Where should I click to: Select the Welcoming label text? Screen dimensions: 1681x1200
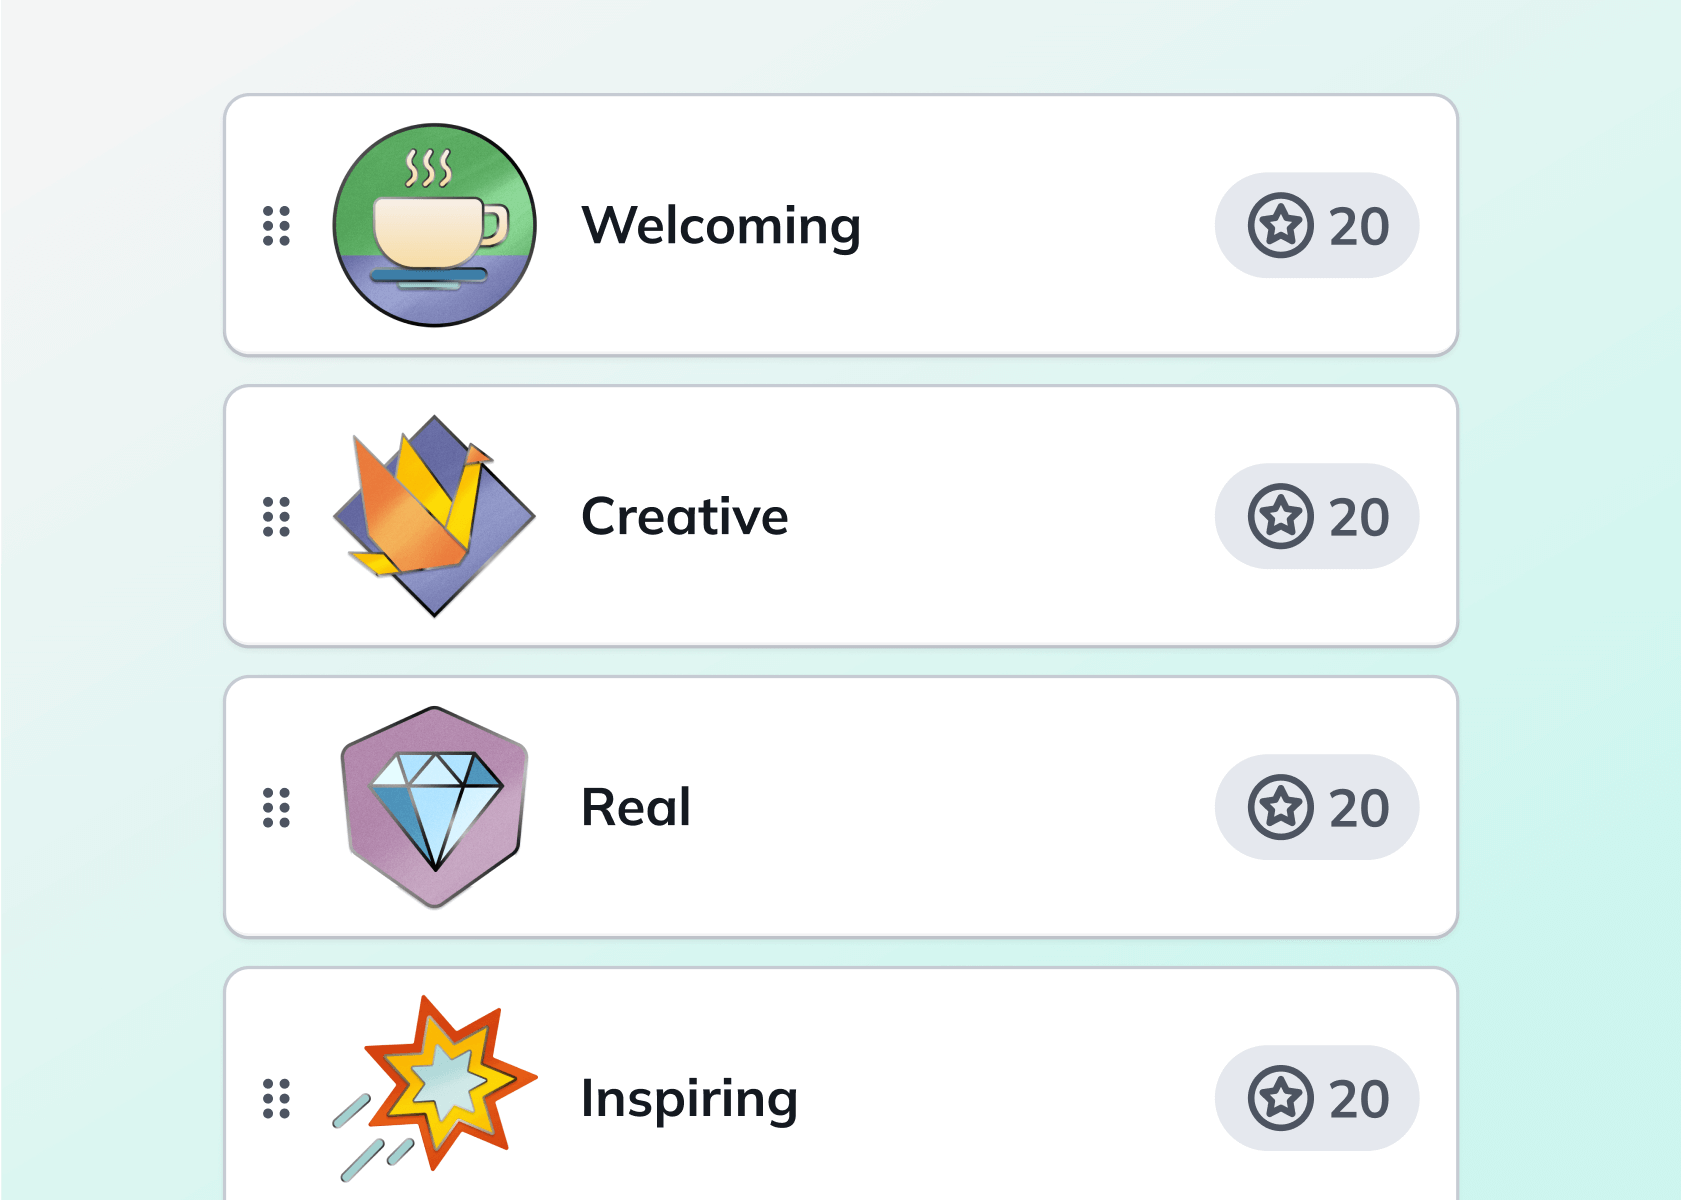(720, 226)
